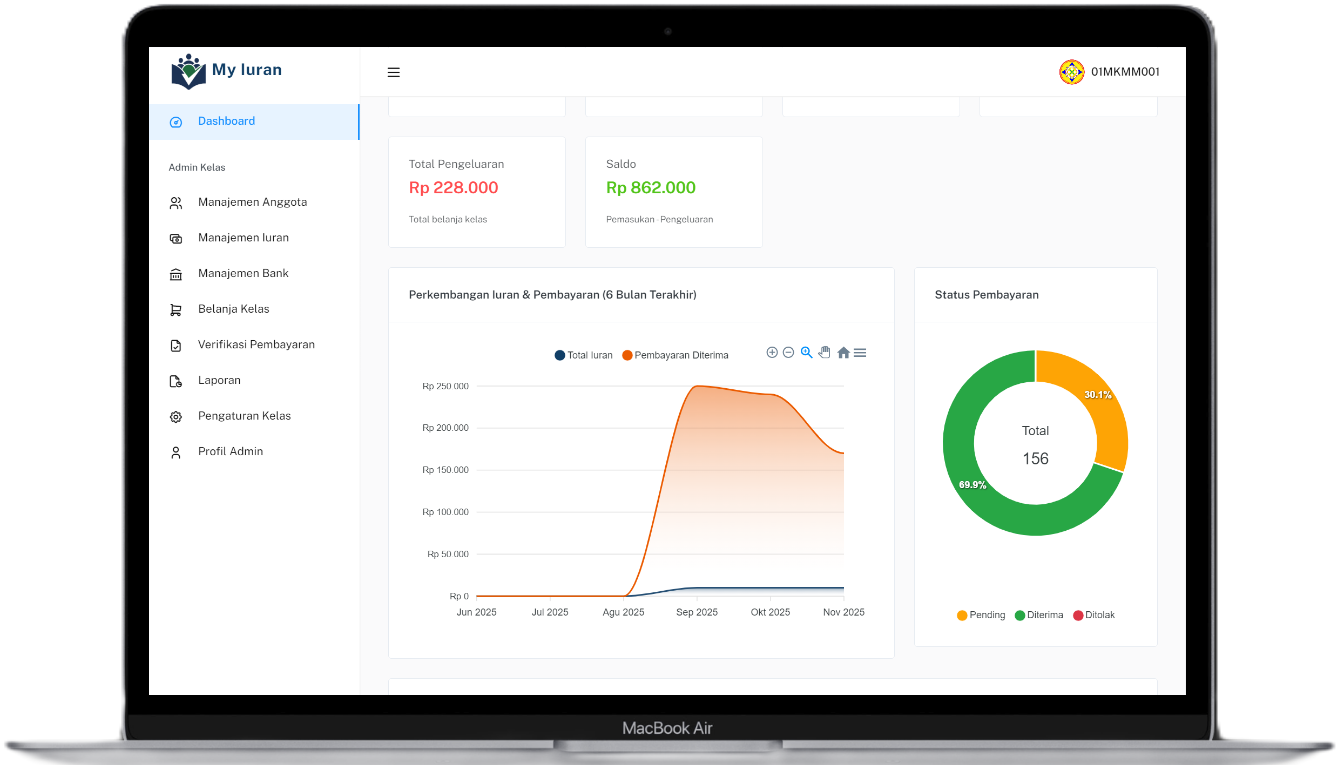Open the 01MKMM001 user profile menu

pyautogui.click(x=1125, y=72)
